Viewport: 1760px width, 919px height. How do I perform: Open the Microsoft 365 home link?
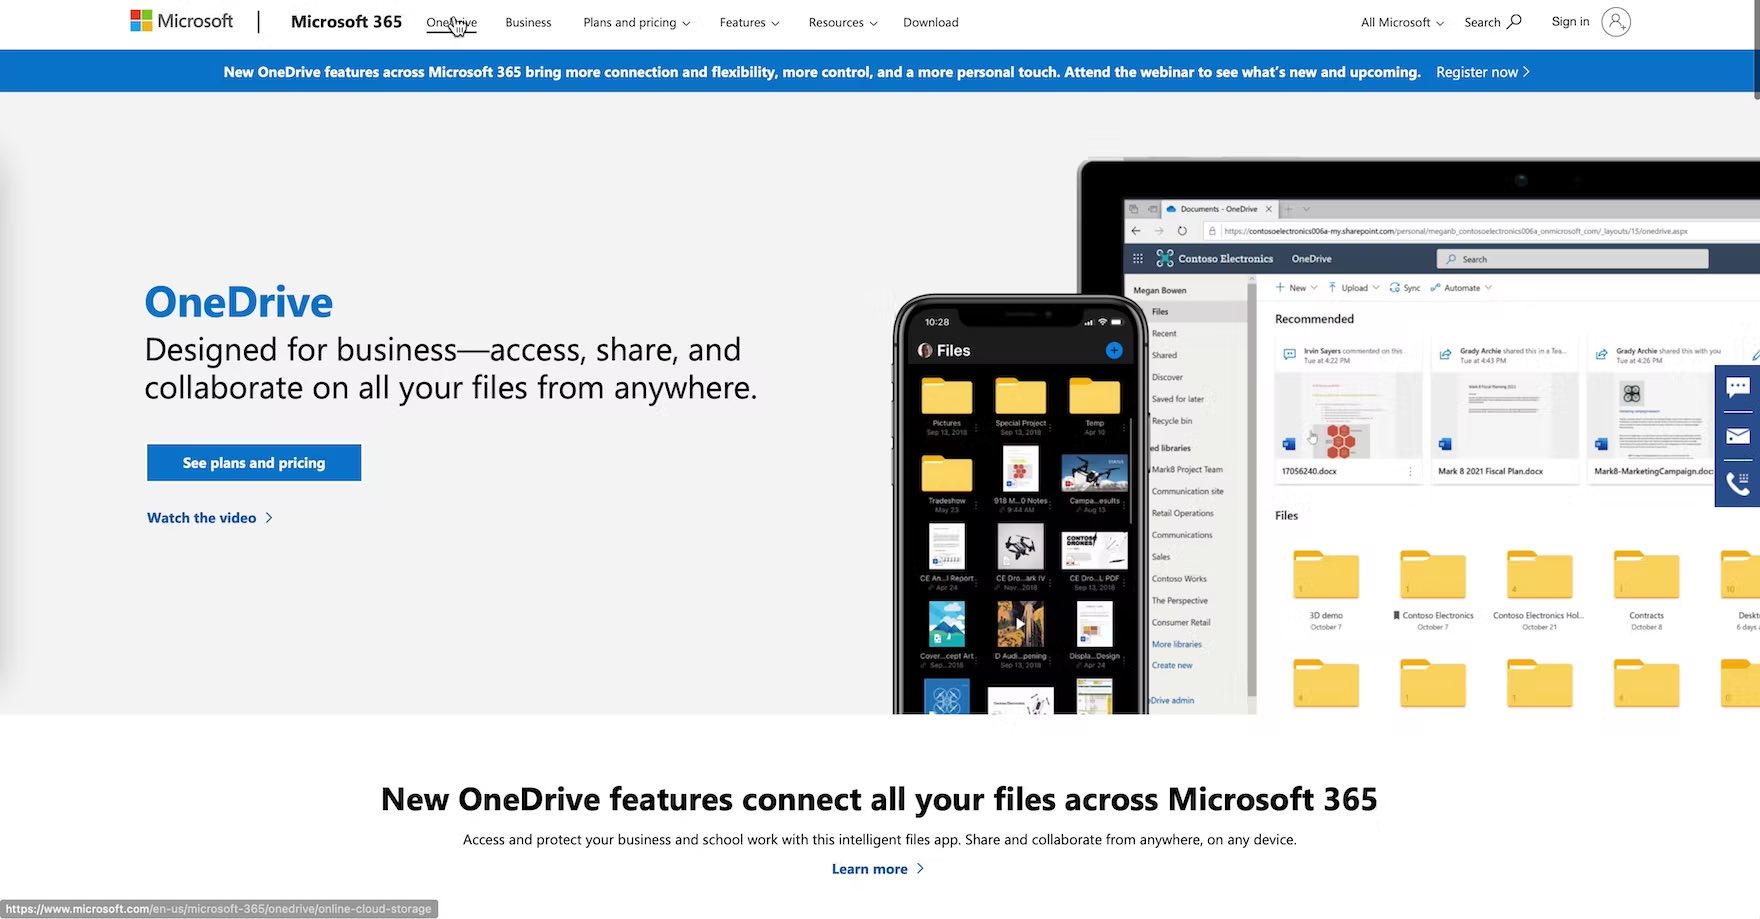pyautogui.click(x=346, y=21)
